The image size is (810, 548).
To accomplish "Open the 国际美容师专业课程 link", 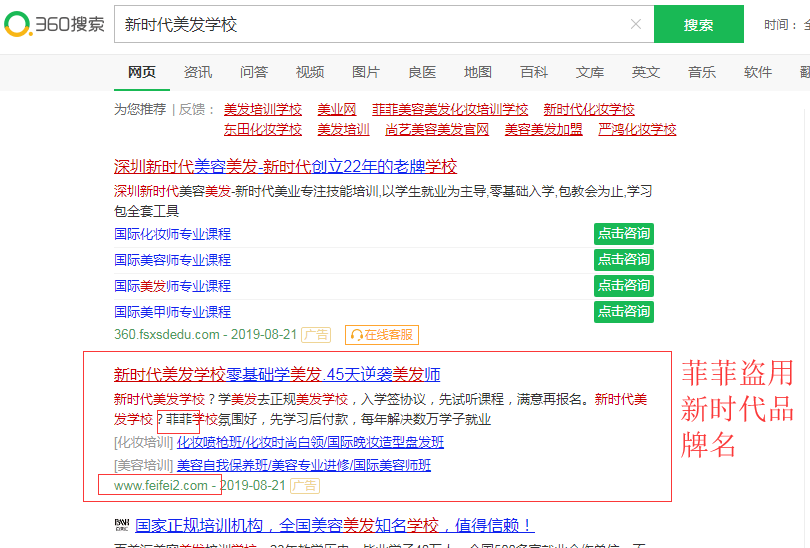I will tap(172, 260).
